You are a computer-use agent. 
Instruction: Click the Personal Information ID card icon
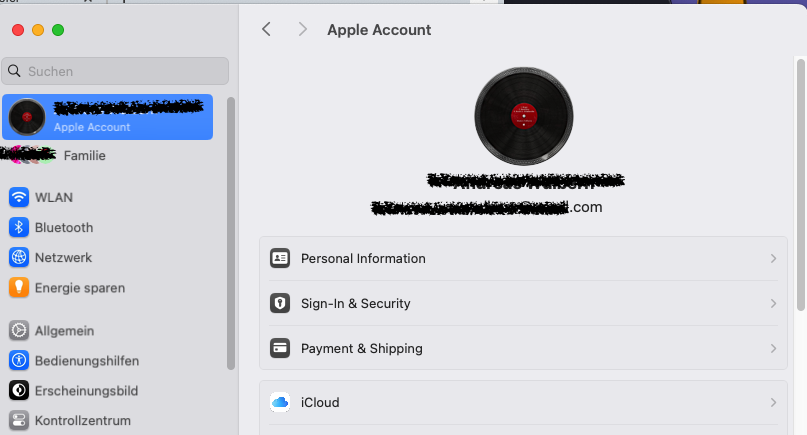coord(280,258)
